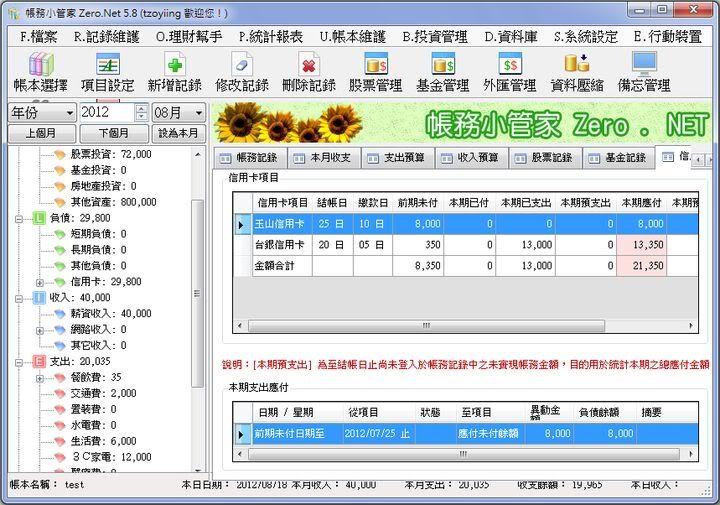Click 設為本月 button

[178, 133]
